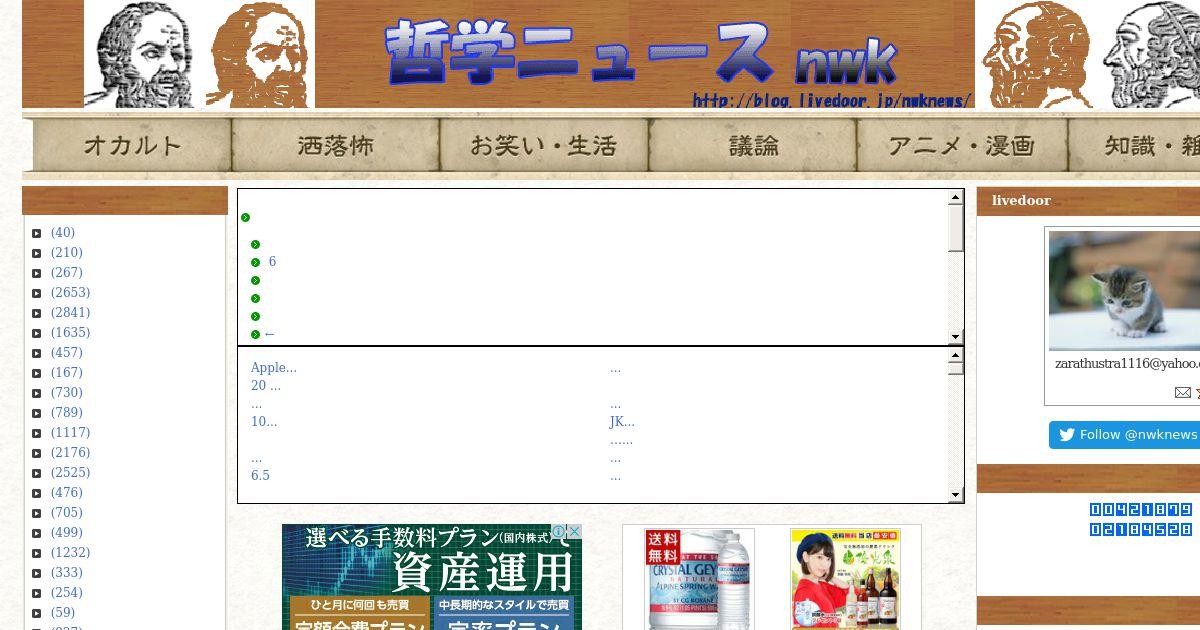Open the 'JK...' headline link
Viewport: 1200px width, 630px height.
click(622, 422)
